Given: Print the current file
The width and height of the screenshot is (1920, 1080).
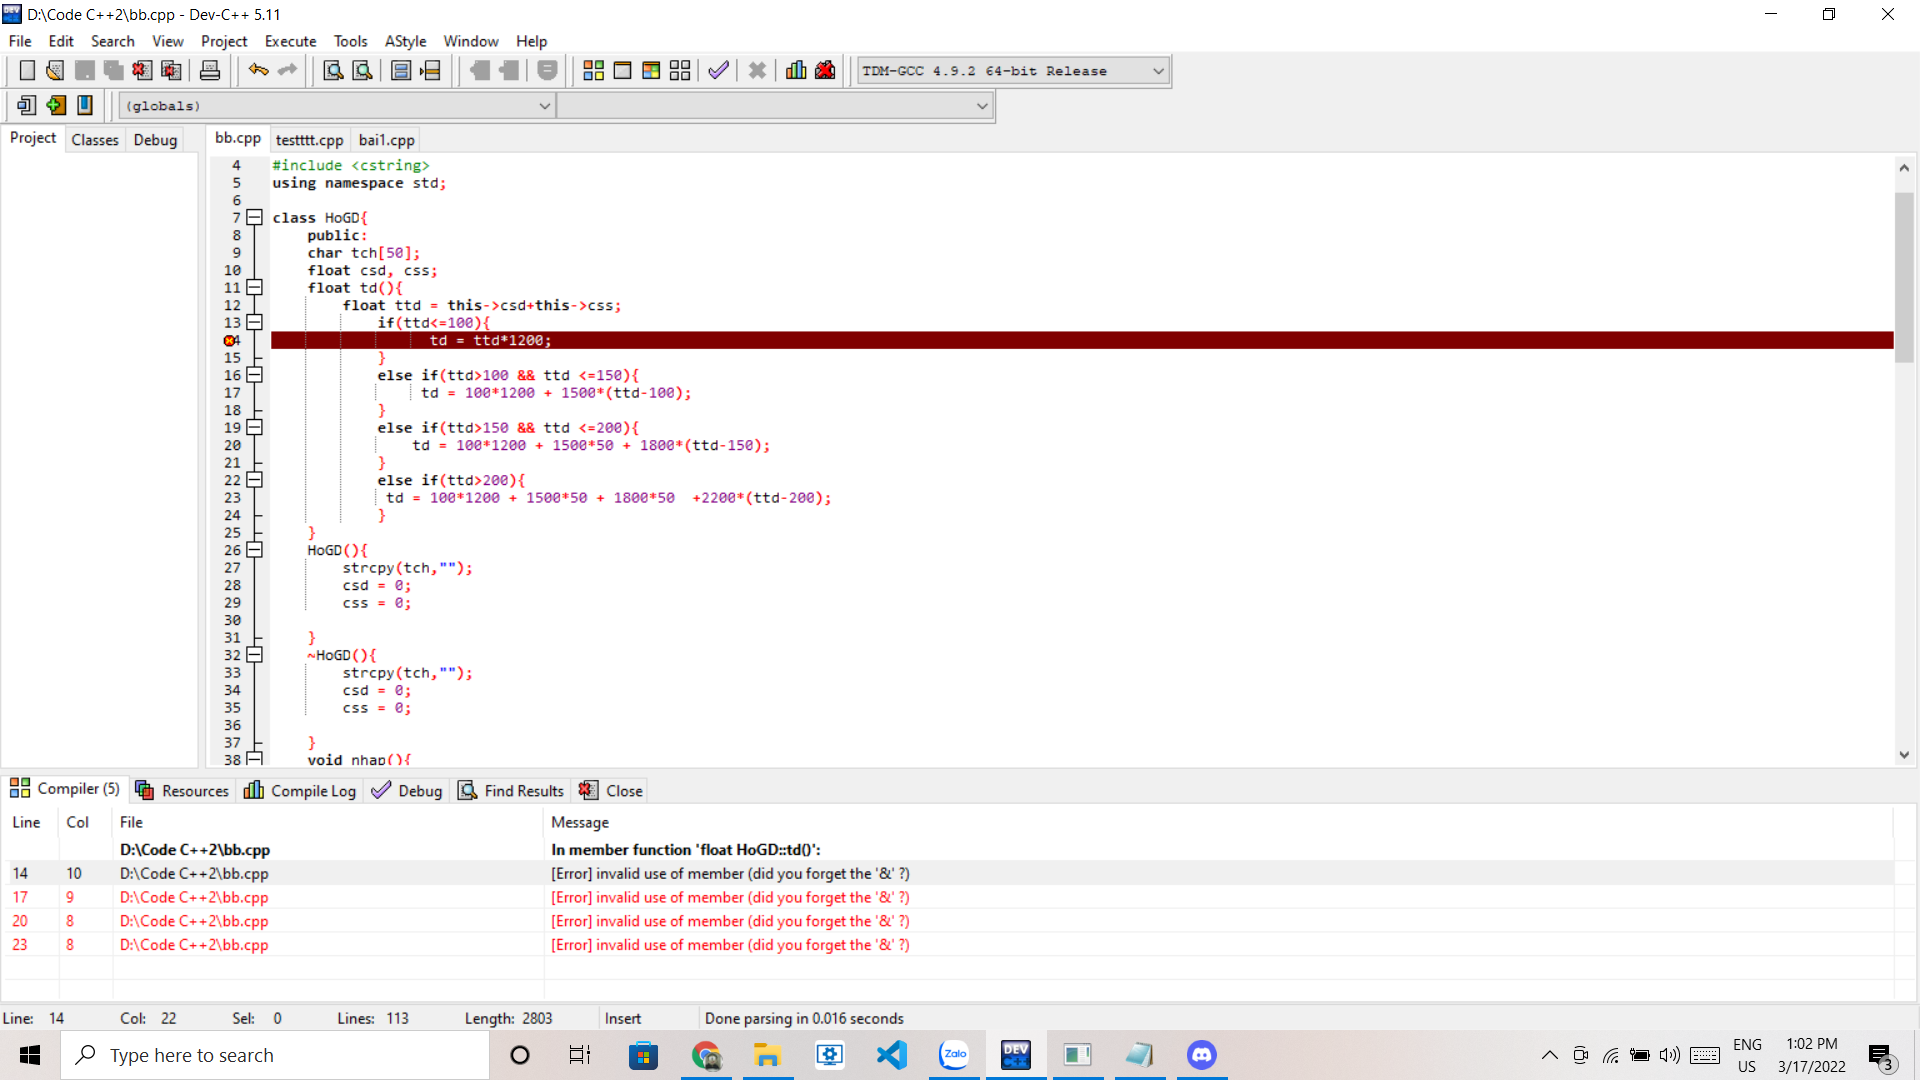Looking at the screenshot, I should [x=209, y=70].
